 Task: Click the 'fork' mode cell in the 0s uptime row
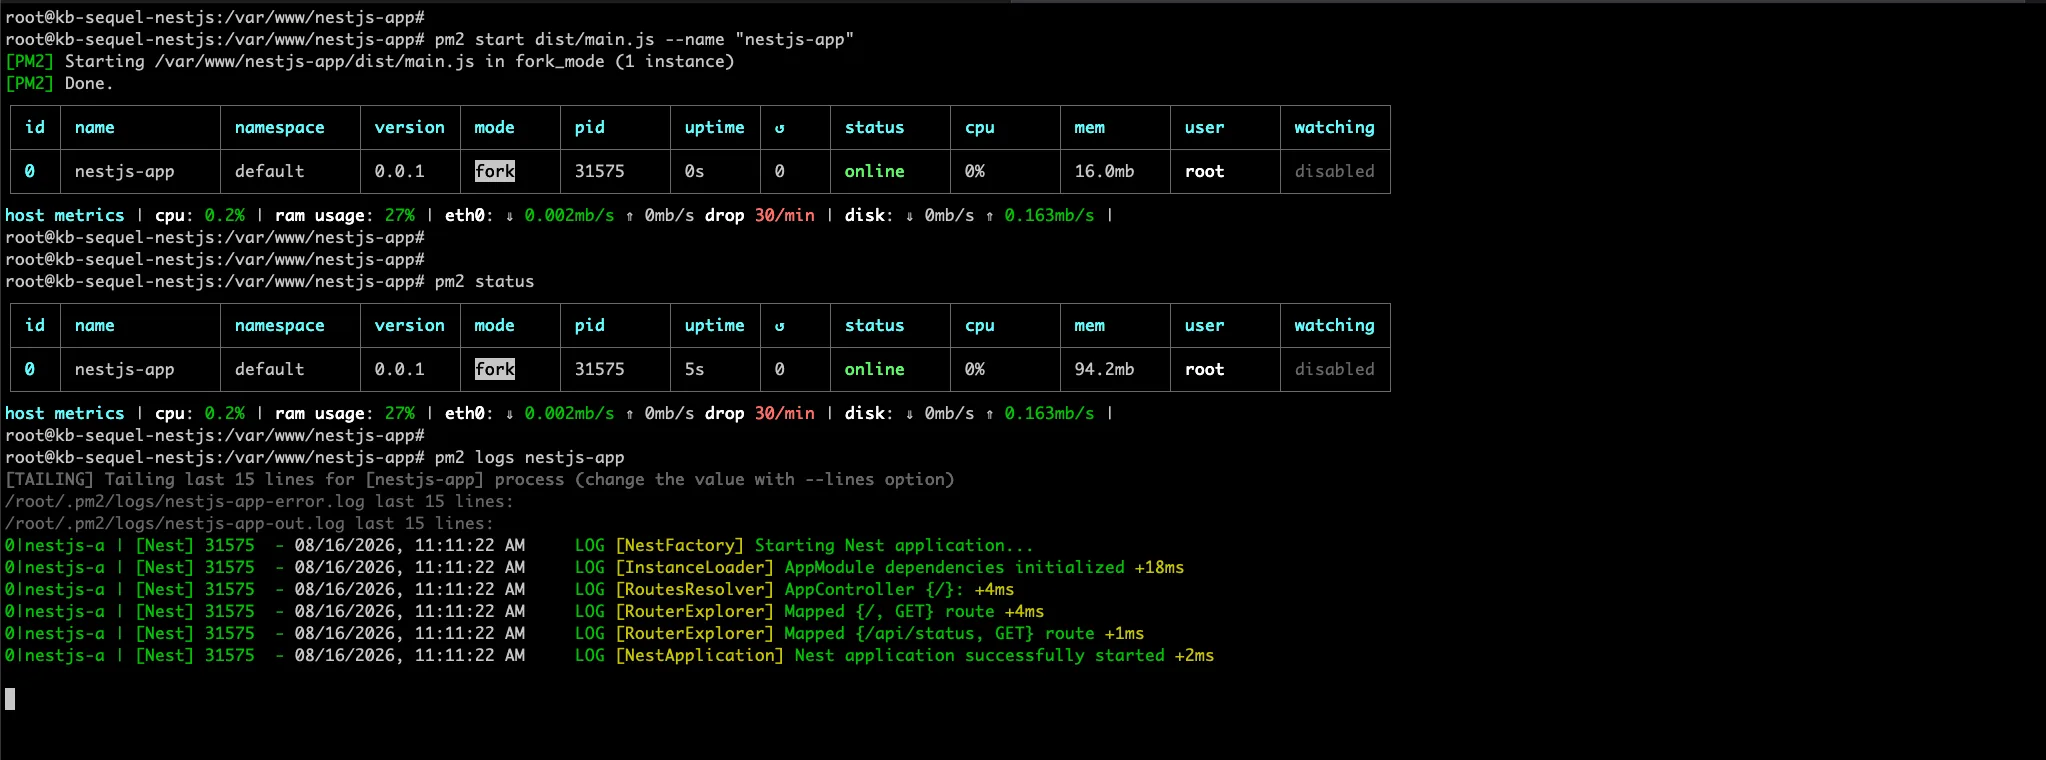495,171
